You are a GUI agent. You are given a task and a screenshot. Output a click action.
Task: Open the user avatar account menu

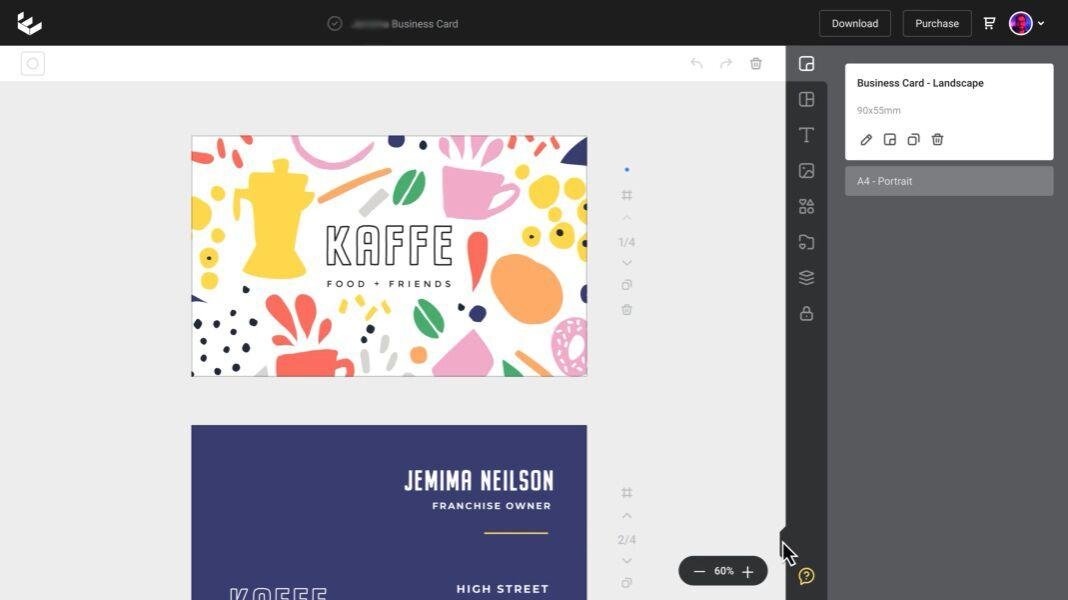(x=1026, y=23)
